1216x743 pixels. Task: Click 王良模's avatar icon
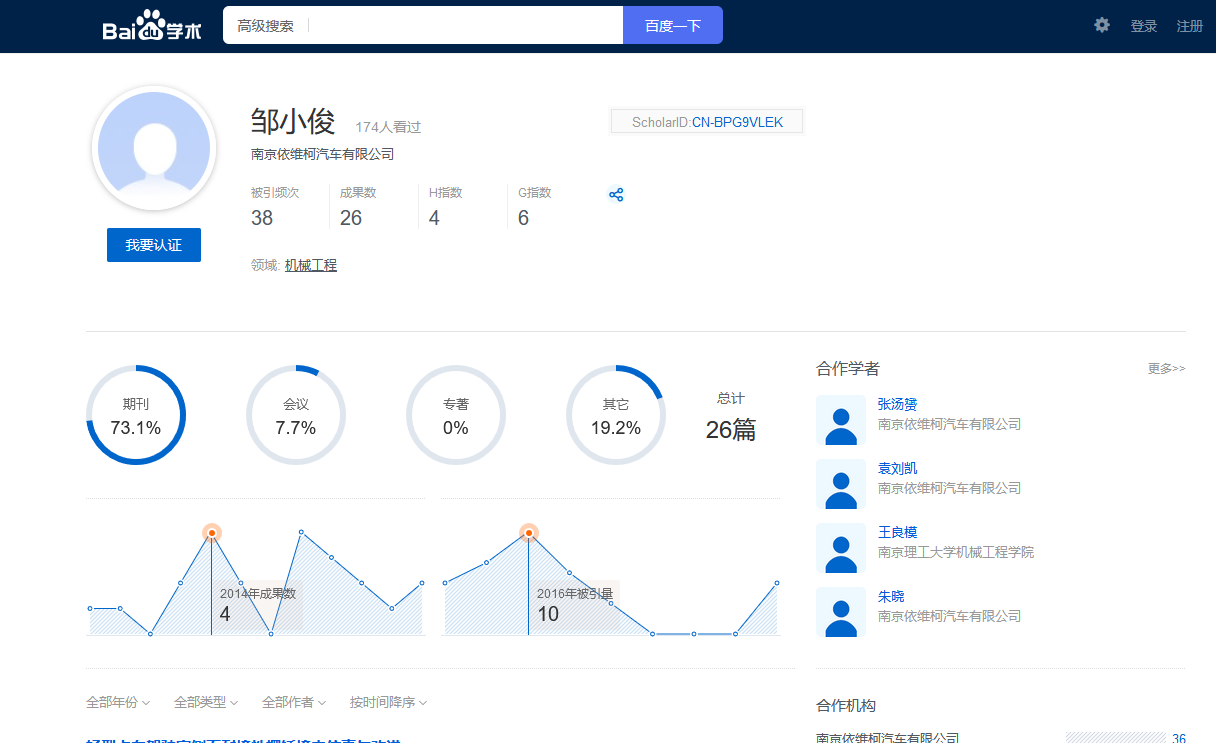tap(841, 549)
